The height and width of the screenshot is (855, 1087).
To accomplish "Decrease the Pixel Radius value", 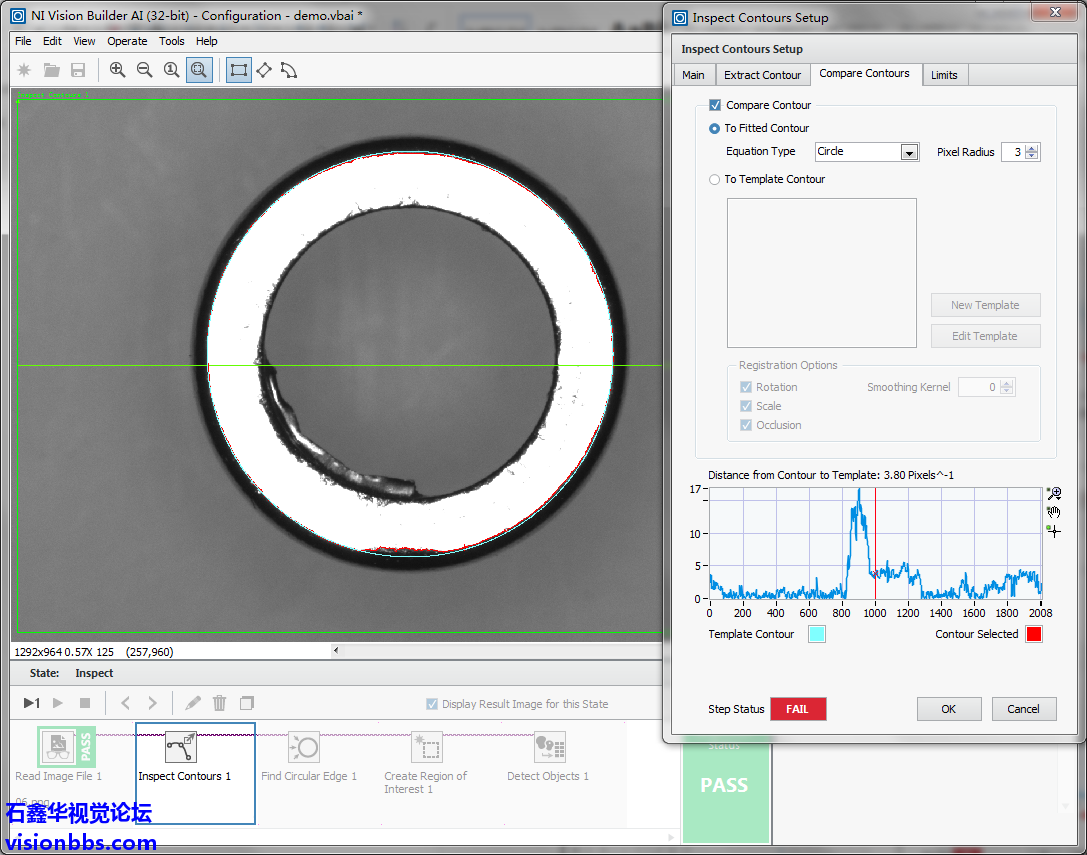I will coord(1032,156).
